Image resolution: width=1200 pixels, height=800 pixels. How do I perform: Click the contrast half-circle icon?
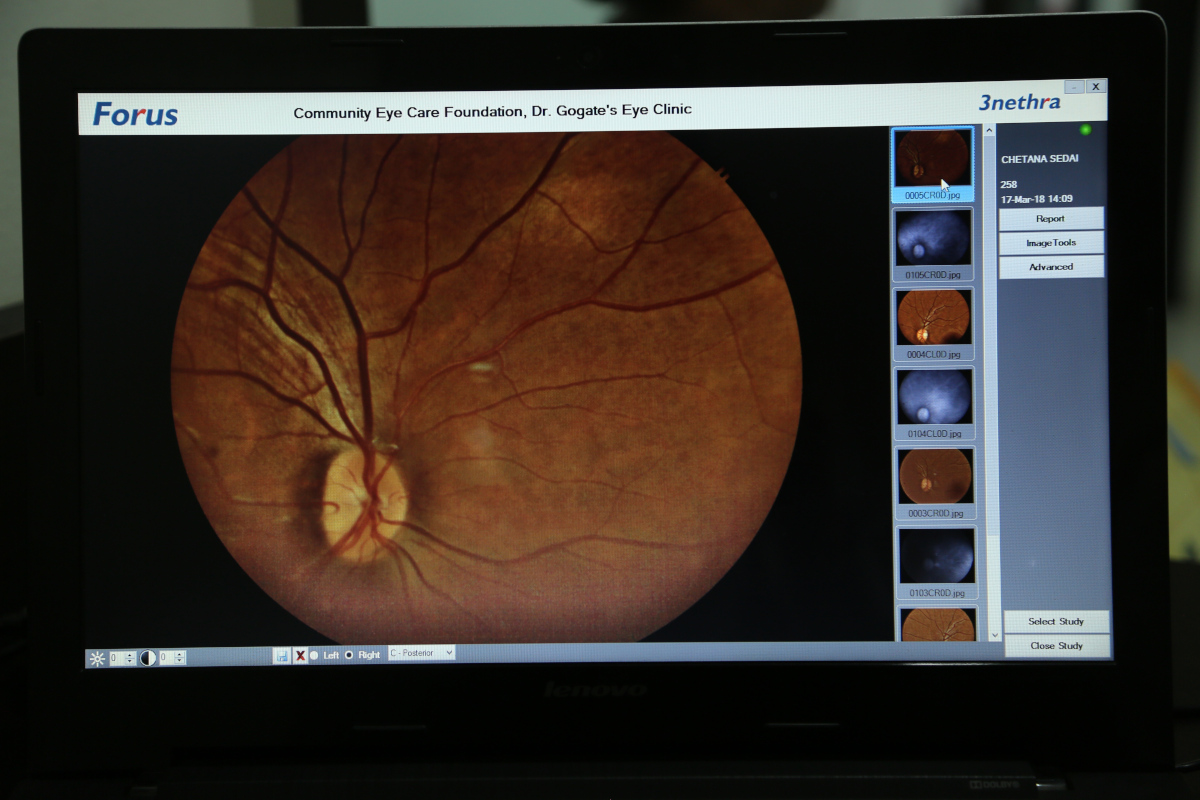[x=147, y=658]
